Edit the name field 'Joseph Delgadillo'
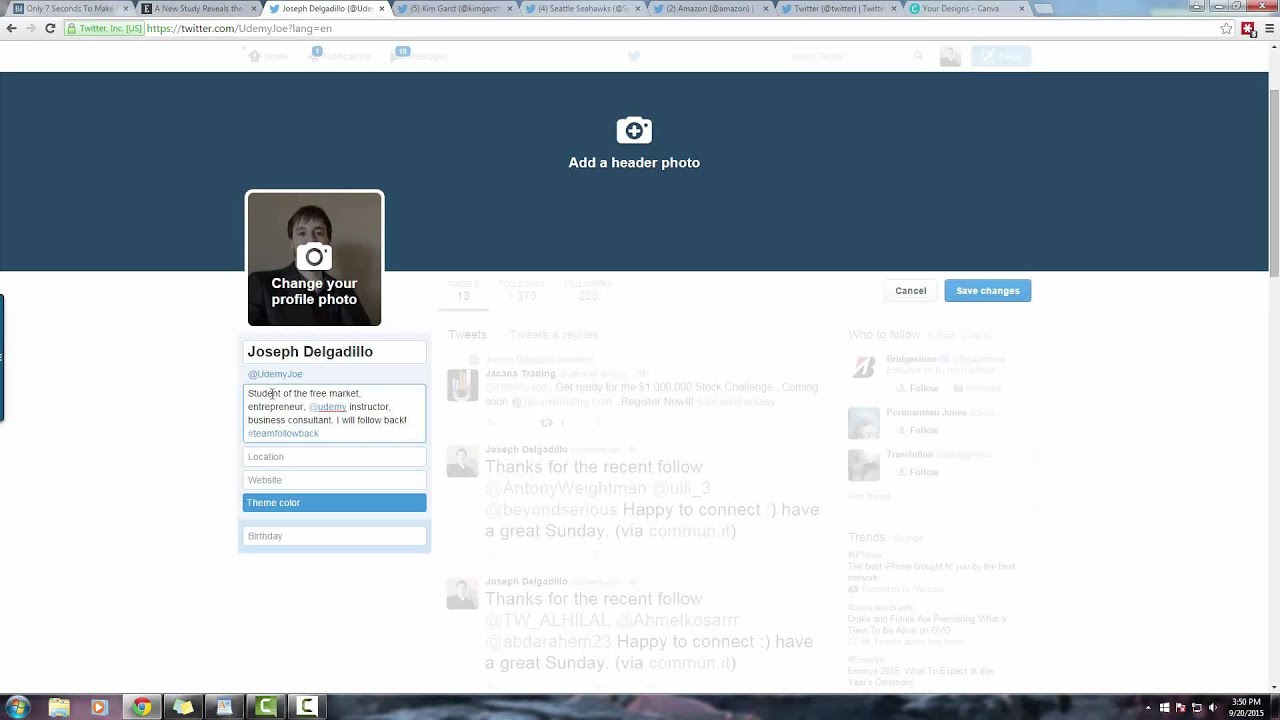The width and height of the screenshot is (1280, 720). (334, 352)
